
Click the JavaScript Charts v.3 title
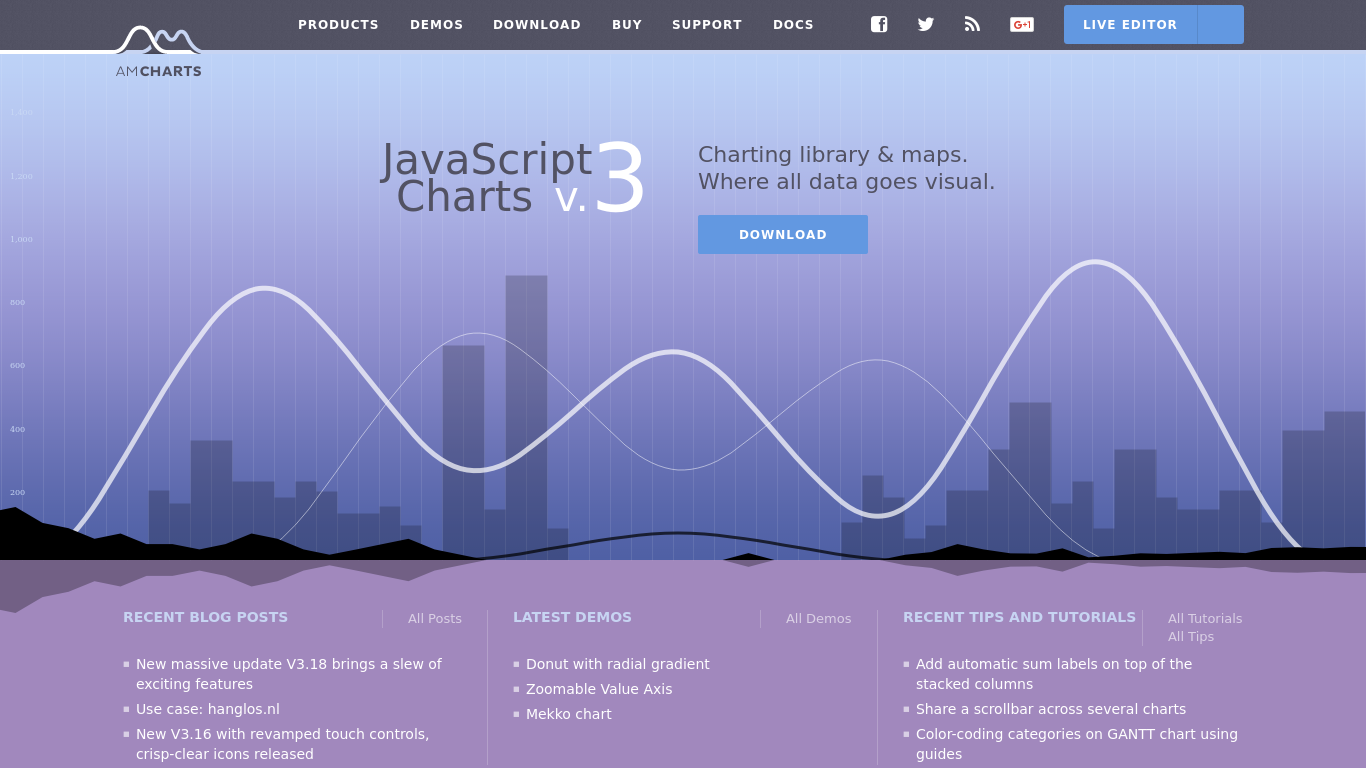[514, 178]
